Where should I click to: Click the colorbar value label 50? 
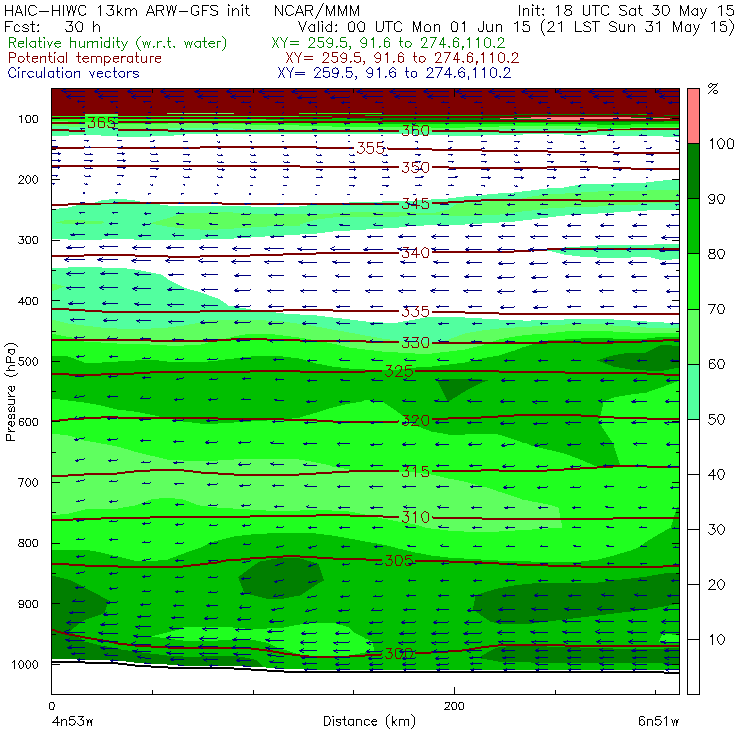tap(716, 420)
